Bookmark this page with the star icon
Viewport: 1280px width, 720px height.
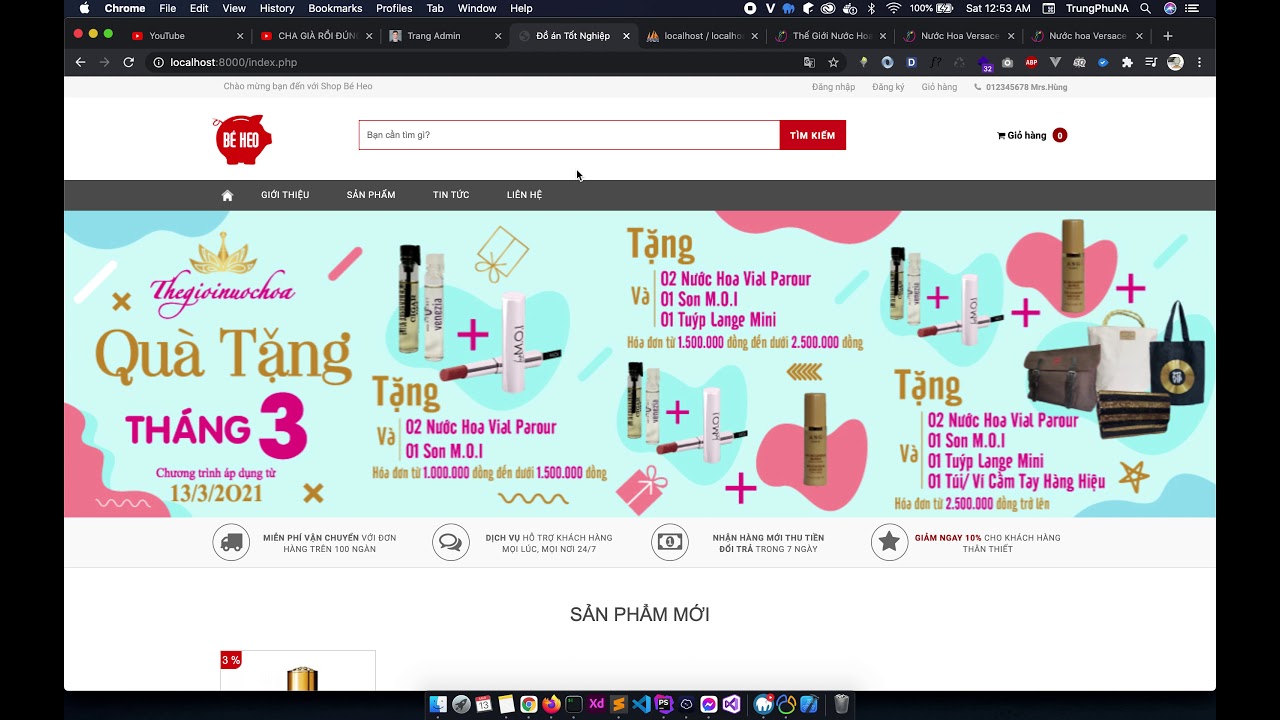(833, 62)
